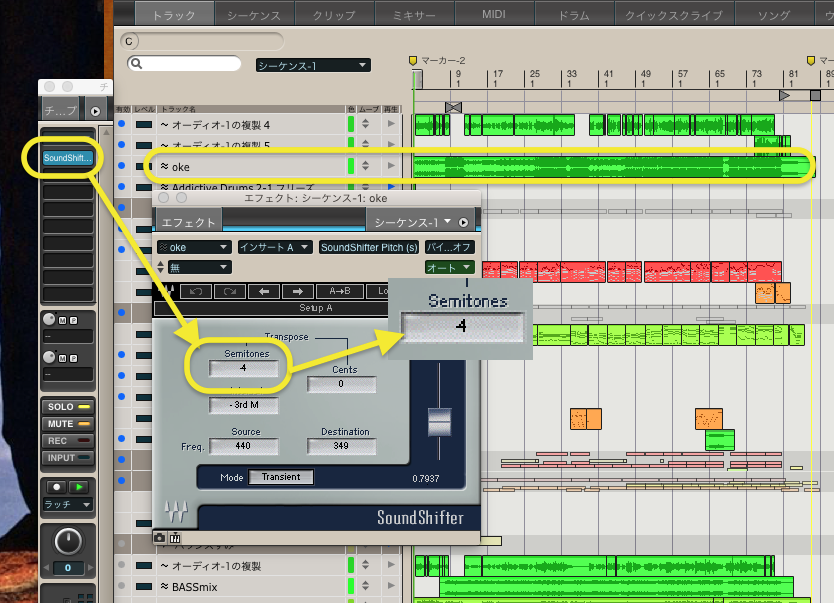The height and width of the screenshot is (603, 834).
Task: Click the previous preset left arrow
Action: [x=264, y=291]
